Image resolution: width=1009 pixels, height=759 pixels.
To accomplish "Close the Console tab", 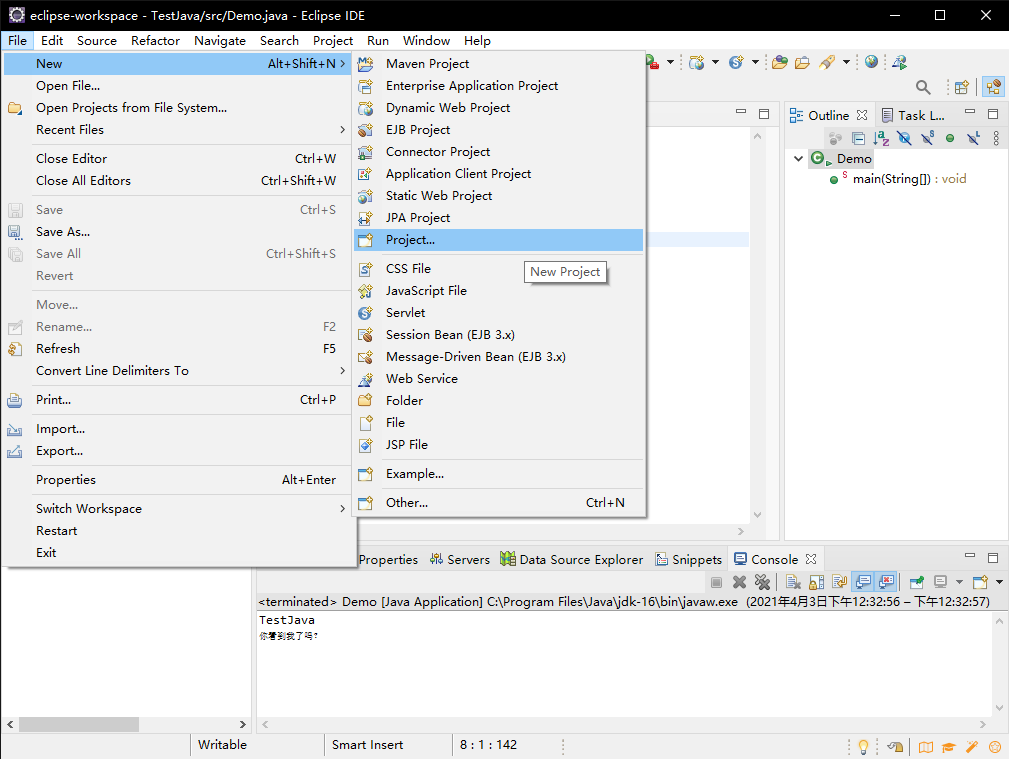I will pyautogui.click(x=811, y=559).
